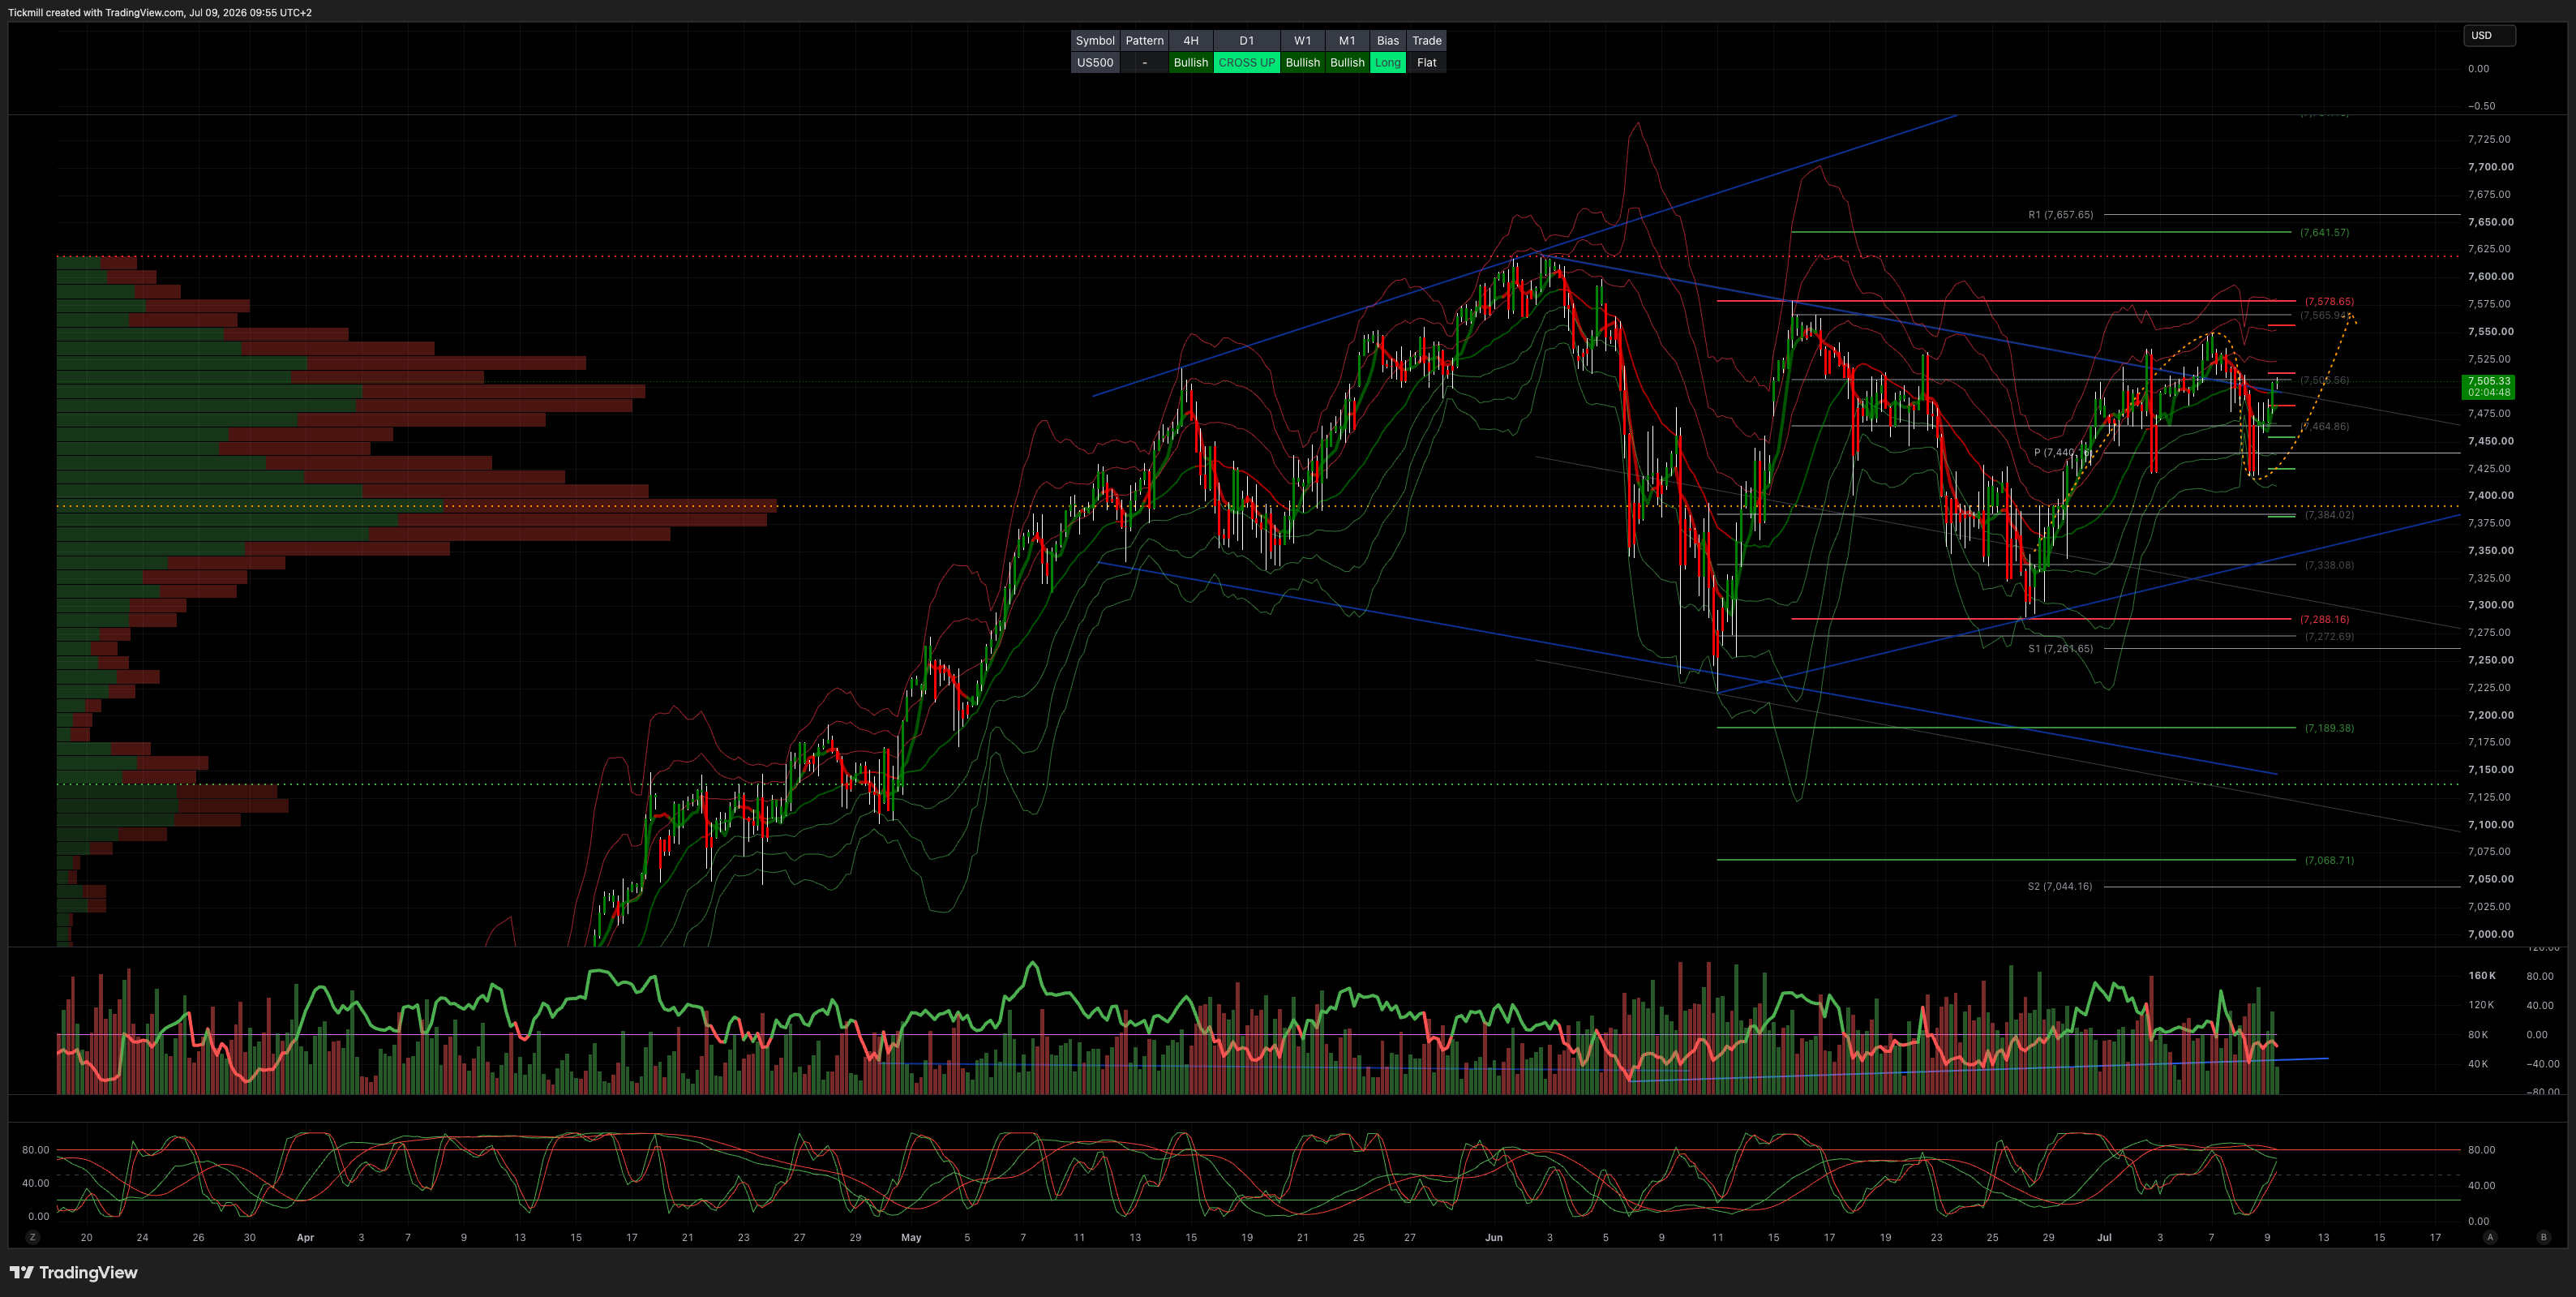This screenshot has width=2576, height=1297.
Task: Click the 7,600.00 tick on the price scale
Action: coord(2490,276)
